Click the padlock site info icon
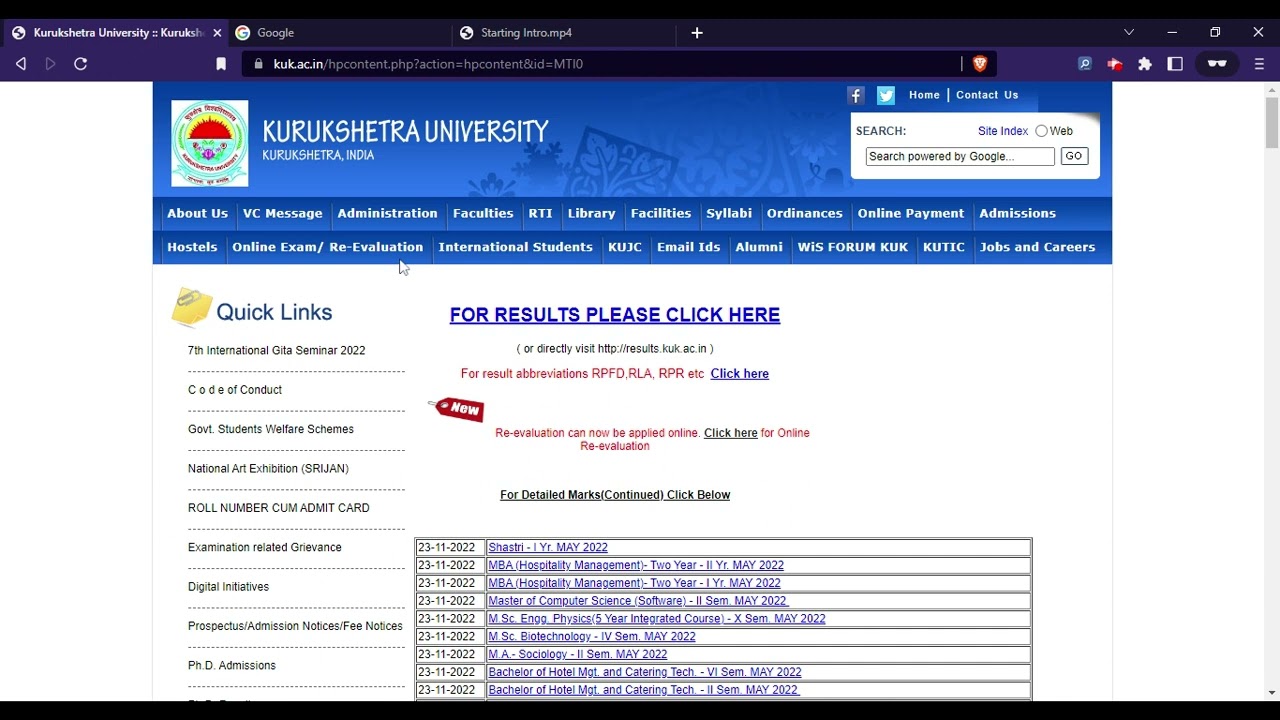Screen dimensions: 1280x720 point(259,64)
